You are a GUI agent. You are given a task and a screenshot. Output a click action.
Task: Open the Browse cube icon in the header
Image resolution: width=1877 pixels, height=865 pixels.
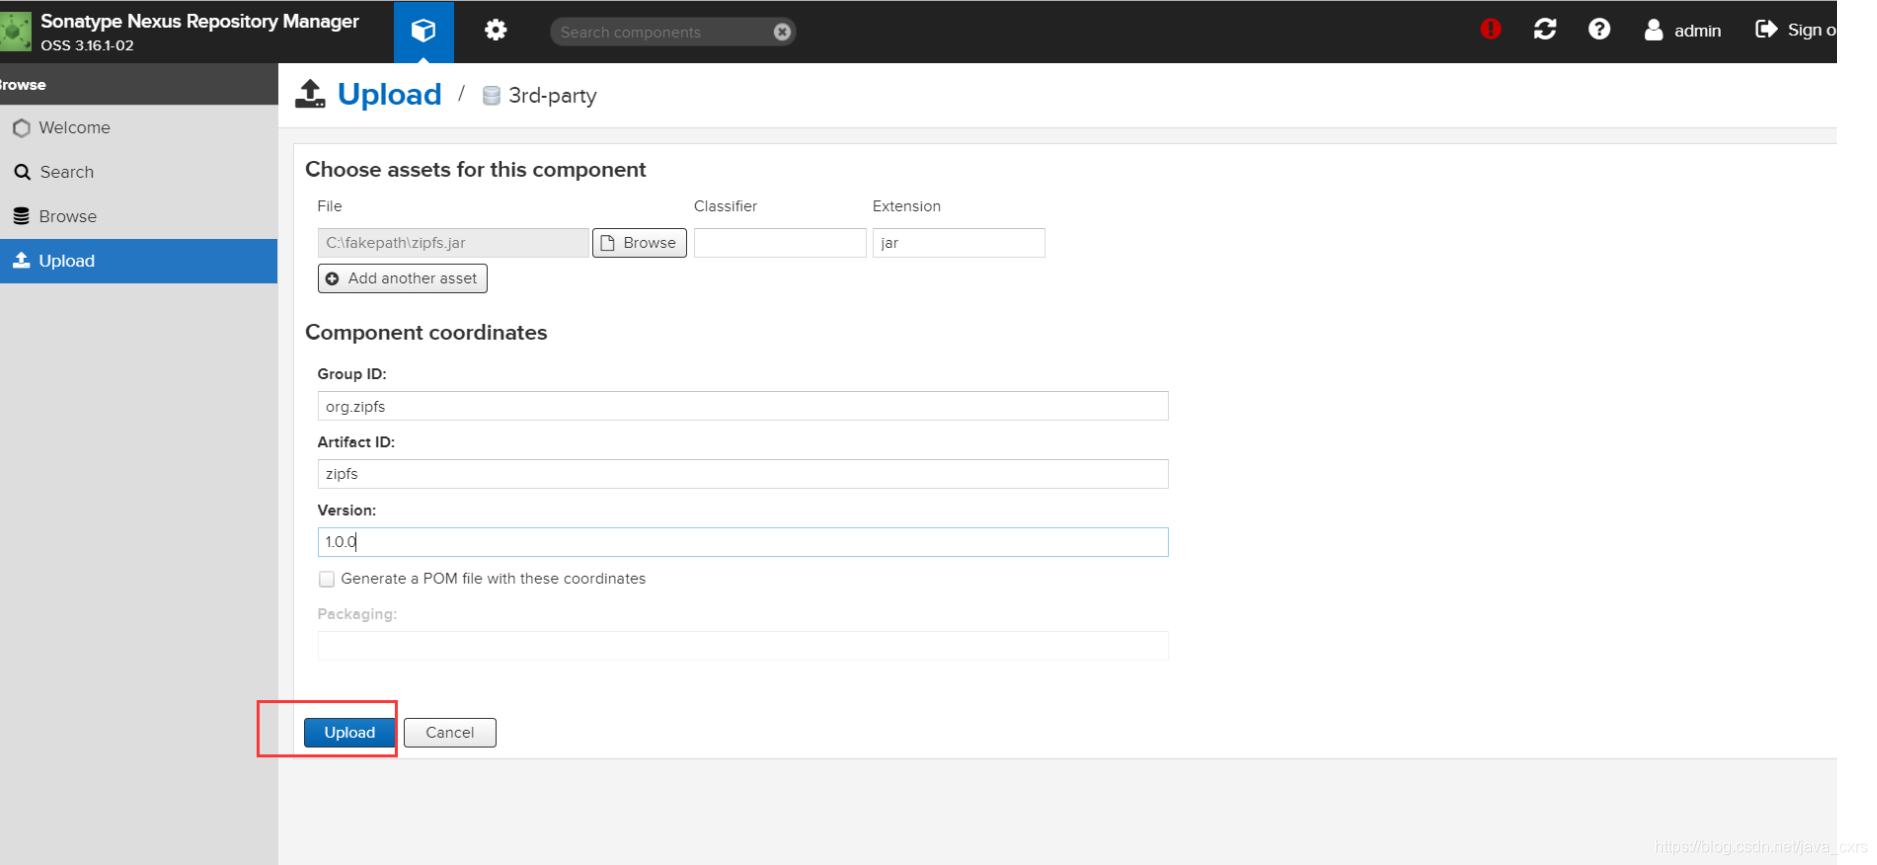click(423, 31)
